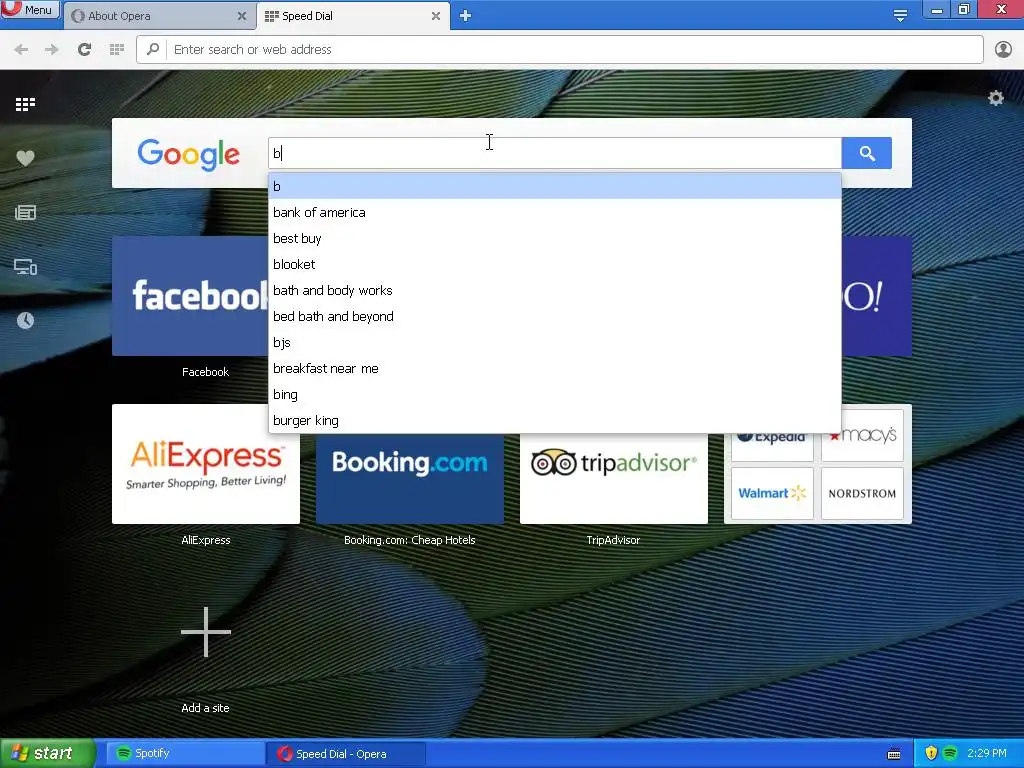This screenshot has height=768, width=1024.
Task: Click the Google logo
Action: [189, 155]
